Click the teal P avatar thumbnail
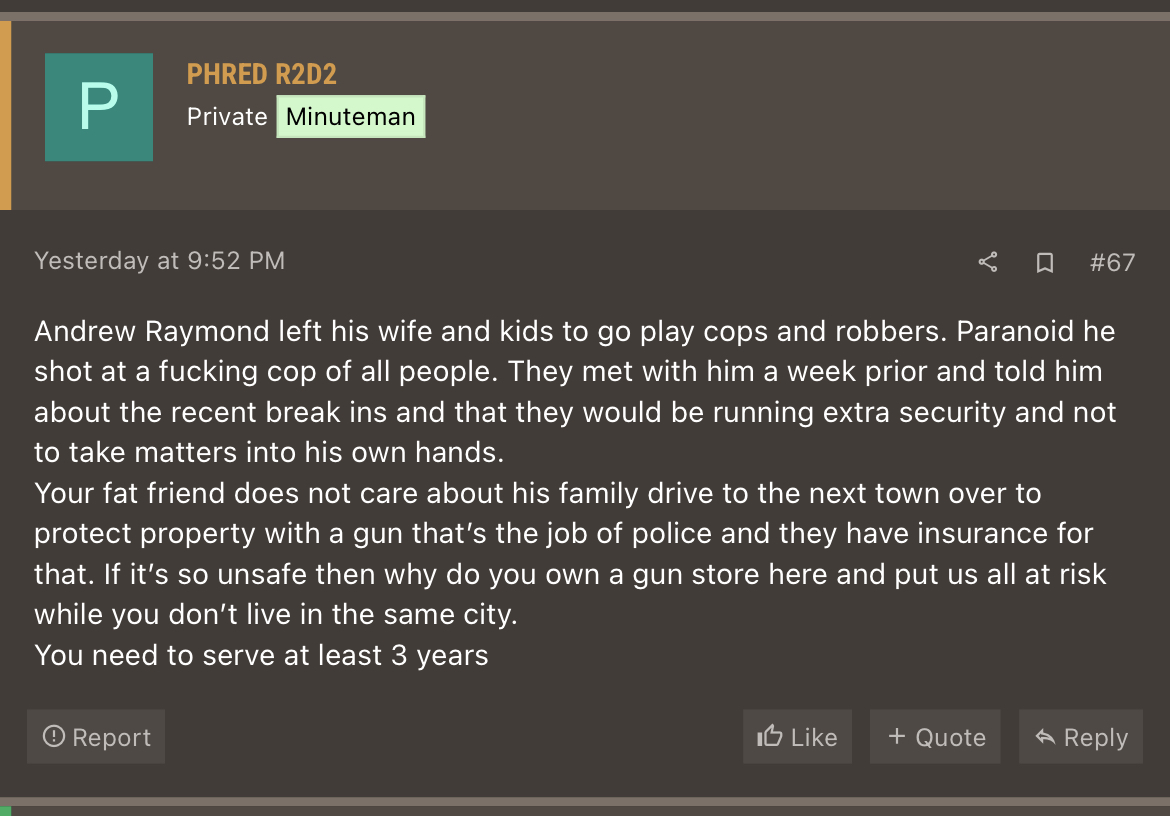1170x816 pixels. [99, 107]
